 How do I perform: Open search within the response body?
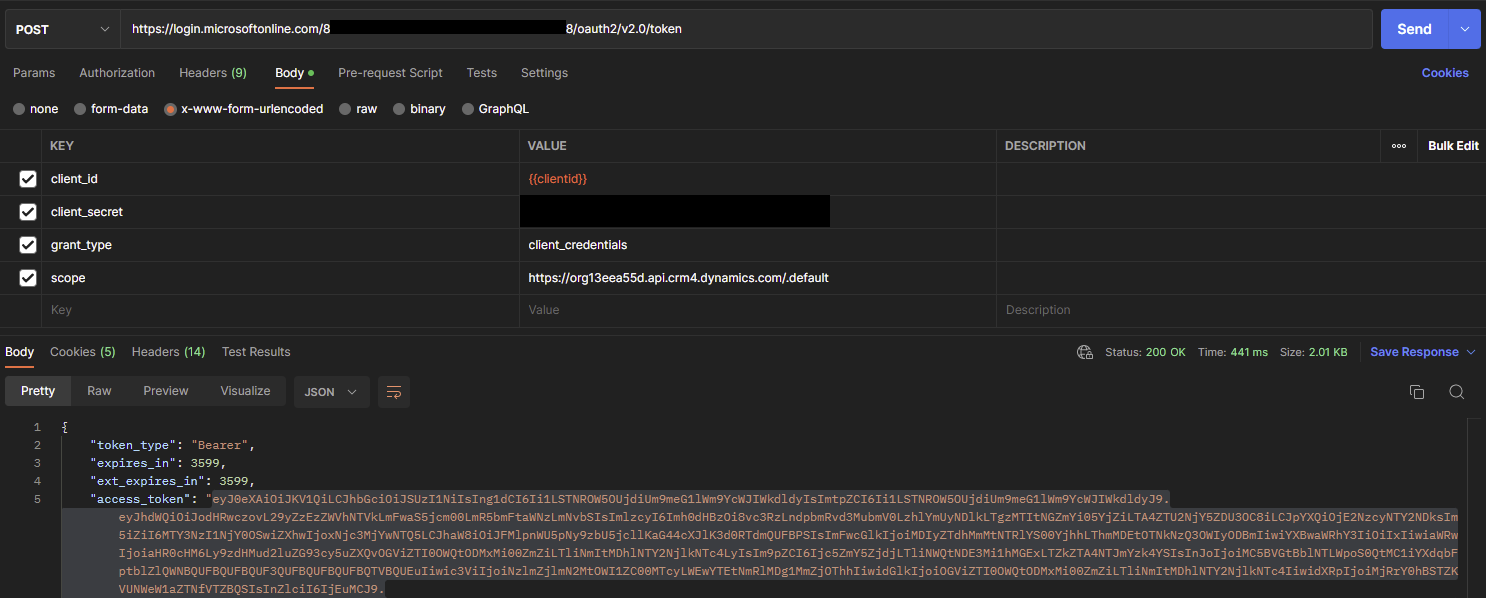click(x=1456, y=392)
